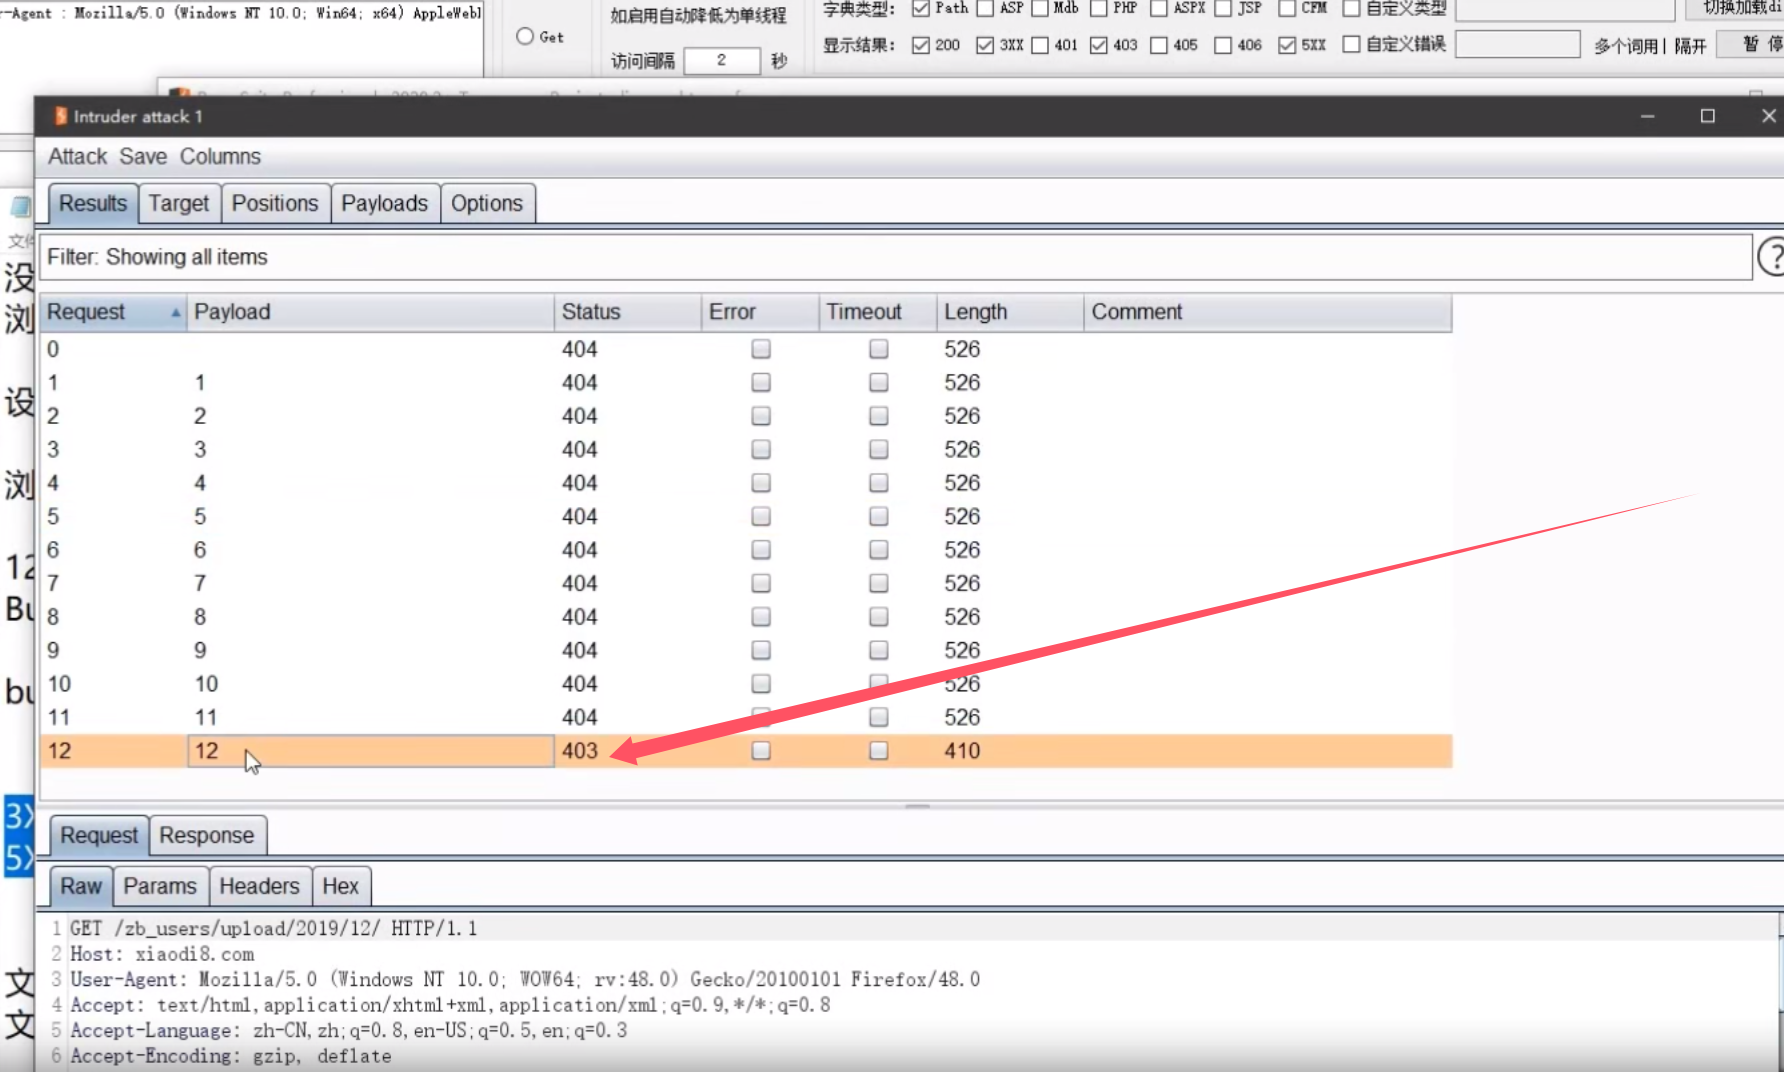Click status 403 cell in highlighted row
The height and width of the screenshot is (1072, 1784).
click(x=580, y=751)
